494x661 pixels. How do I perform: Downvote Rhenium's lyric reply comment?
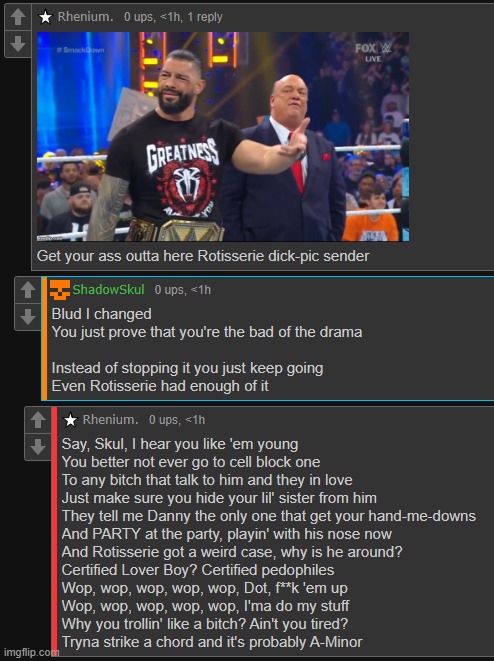(38, 446)
